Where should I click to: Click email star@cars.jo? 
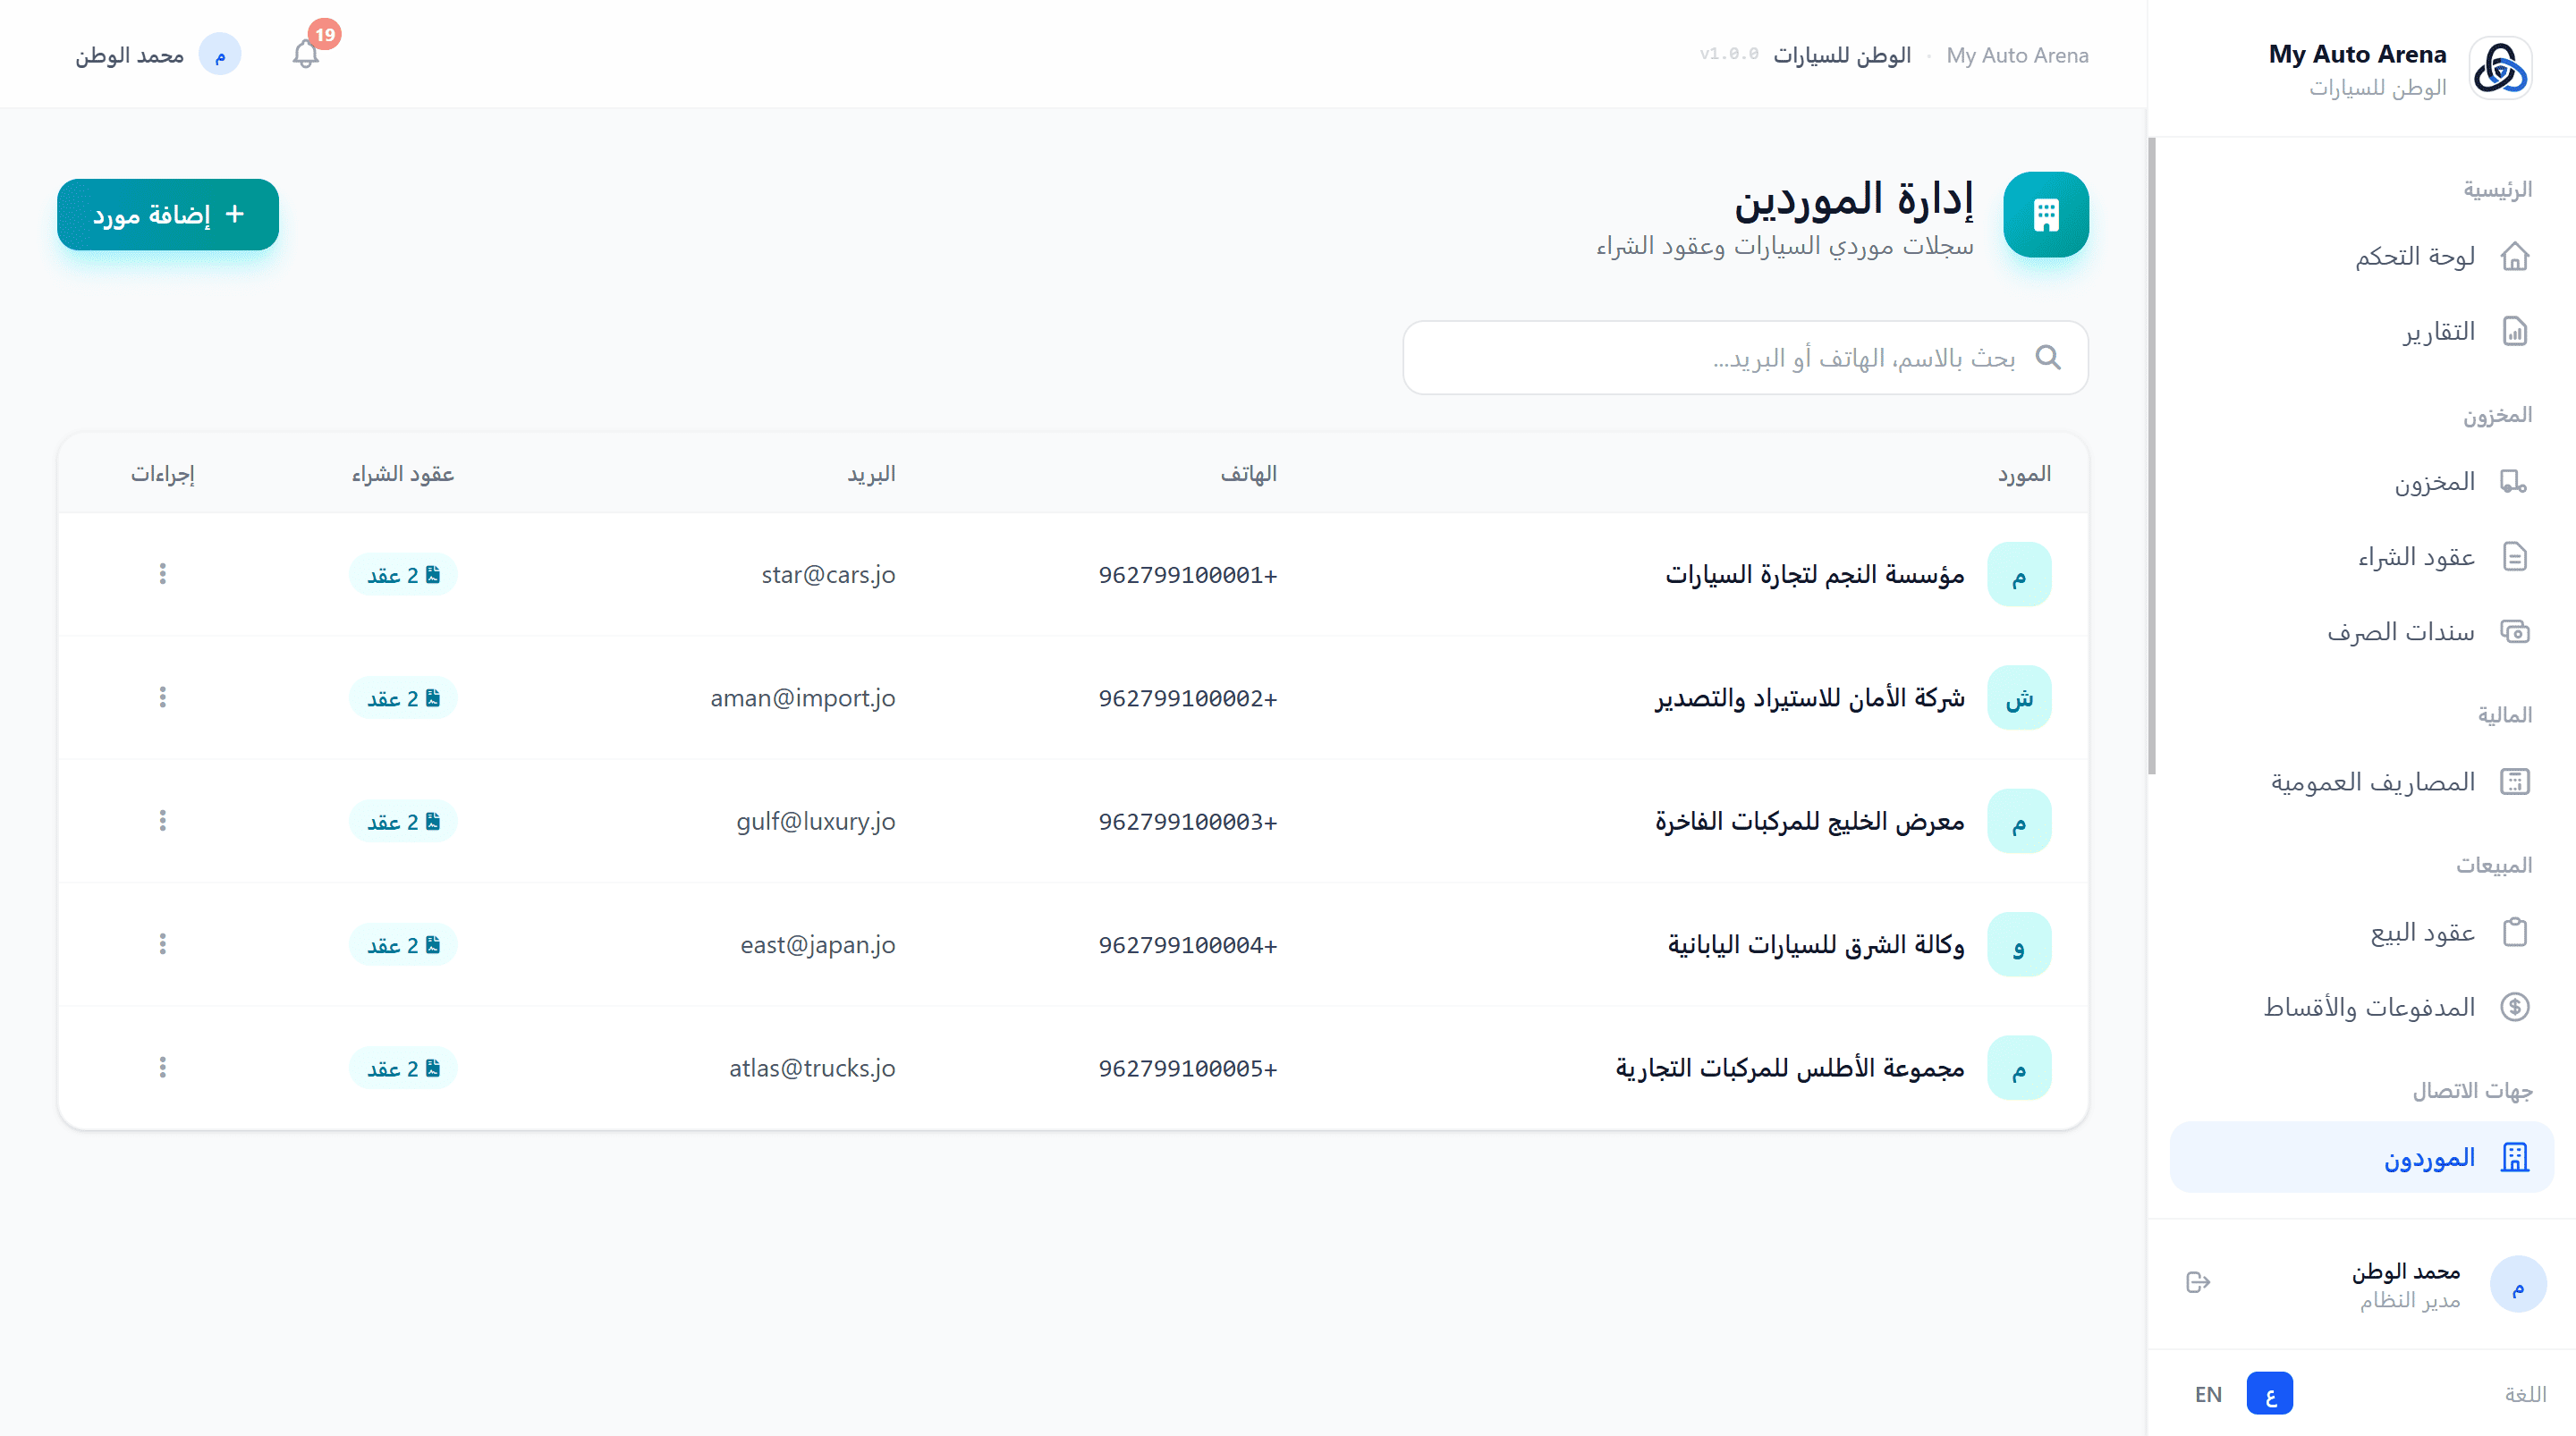pos(828,575)
